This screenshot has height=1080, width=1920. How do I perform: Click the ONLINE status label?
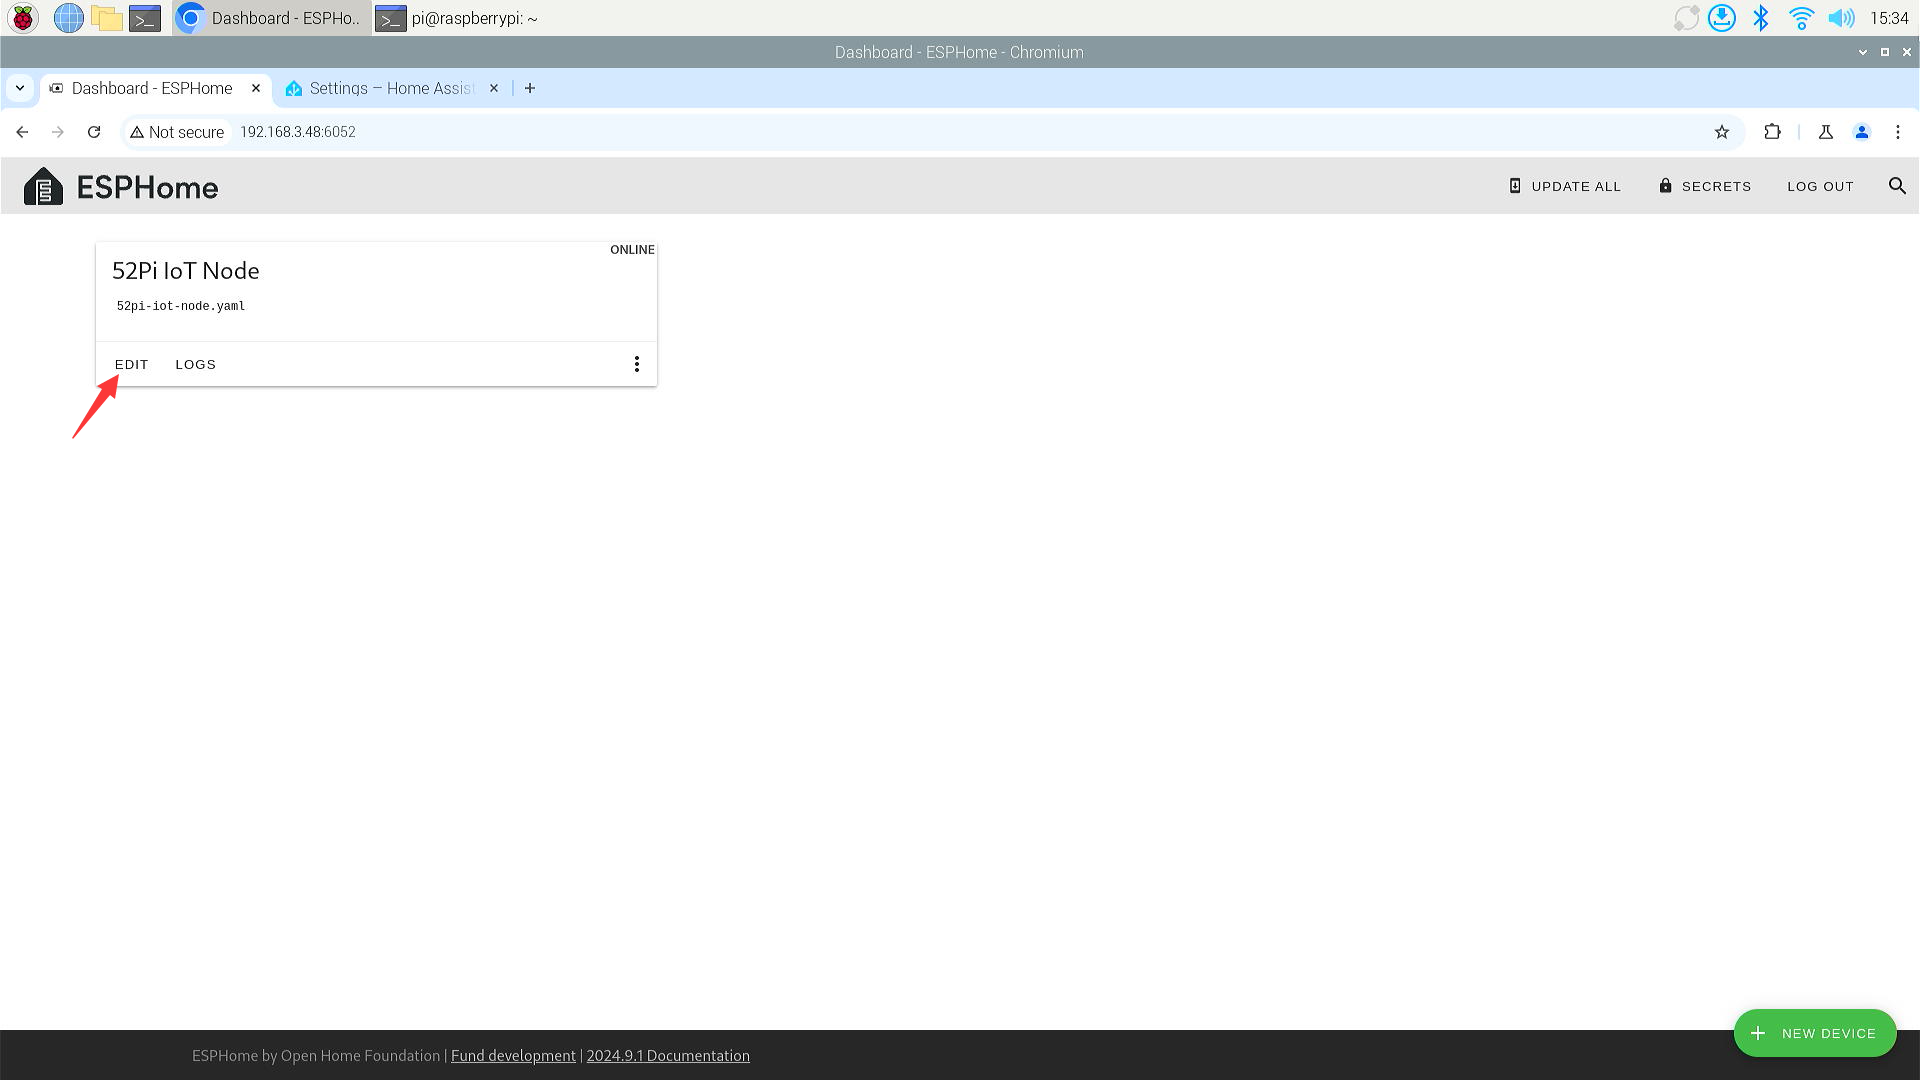(x=632, y=250)
